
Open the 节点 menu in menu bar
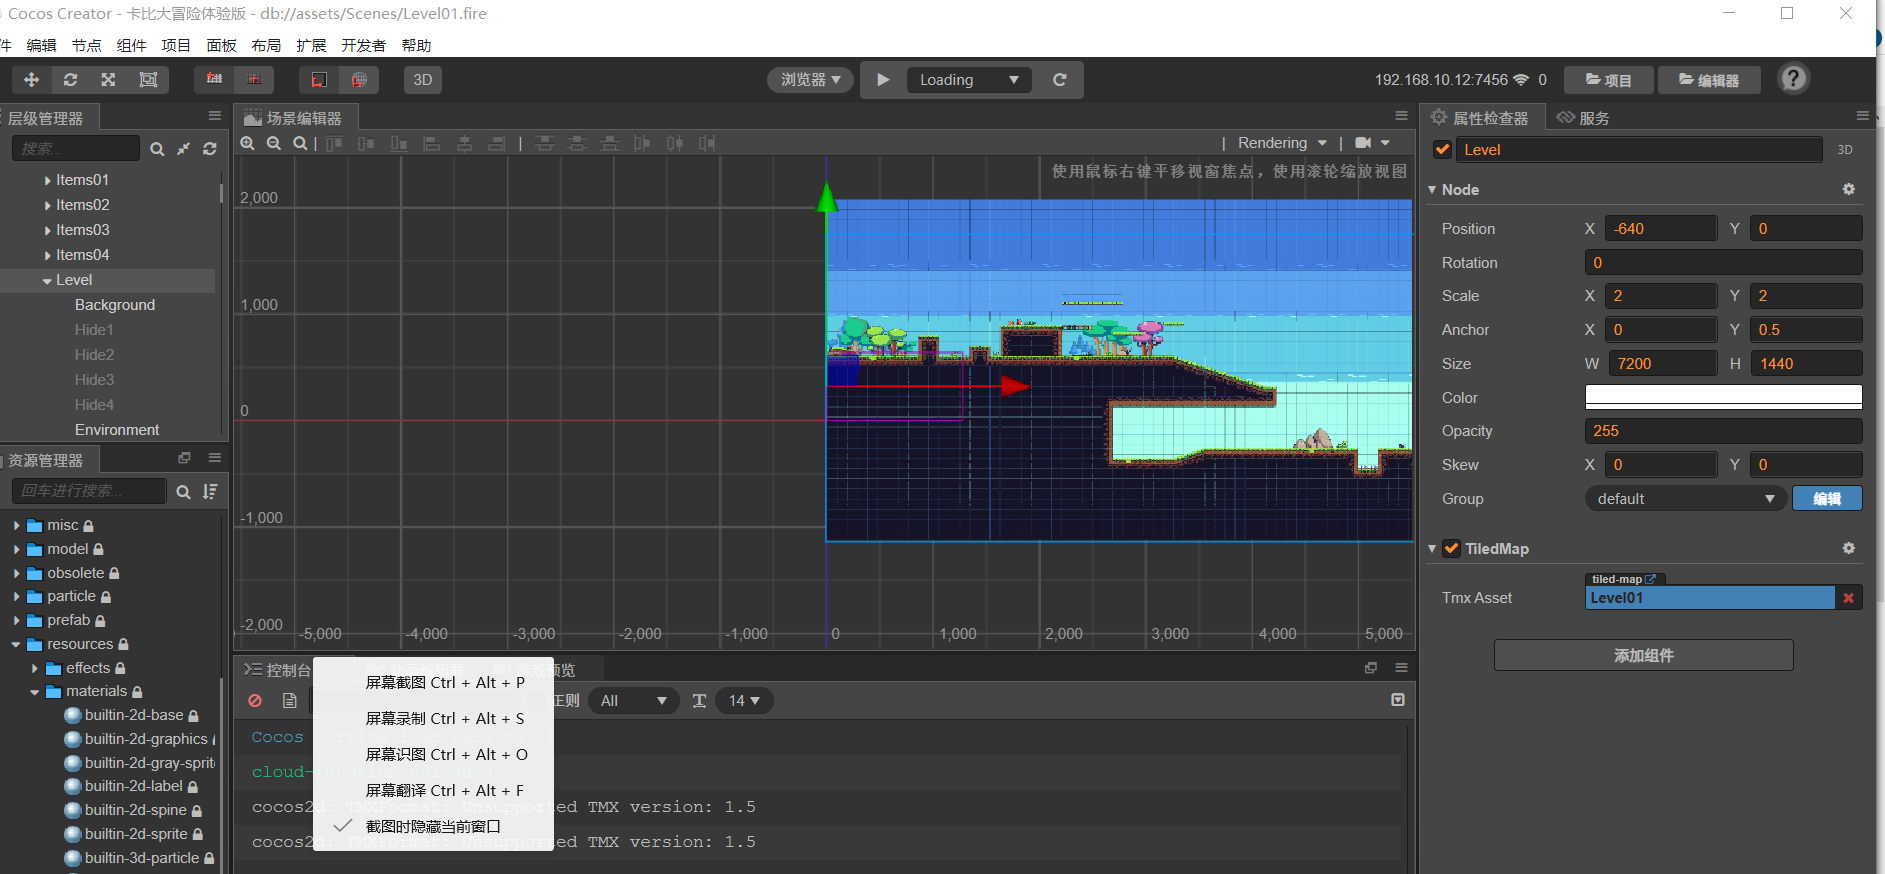click(86, 46)
